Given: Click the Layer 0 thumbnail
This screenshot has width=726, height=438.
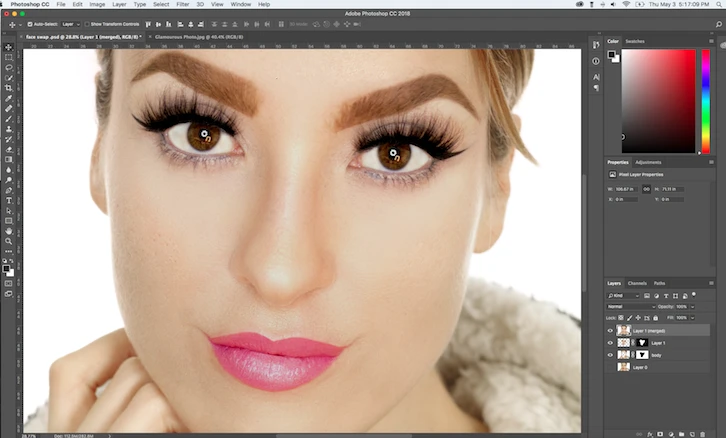Looking at the screenshot, I should point(624,367).
